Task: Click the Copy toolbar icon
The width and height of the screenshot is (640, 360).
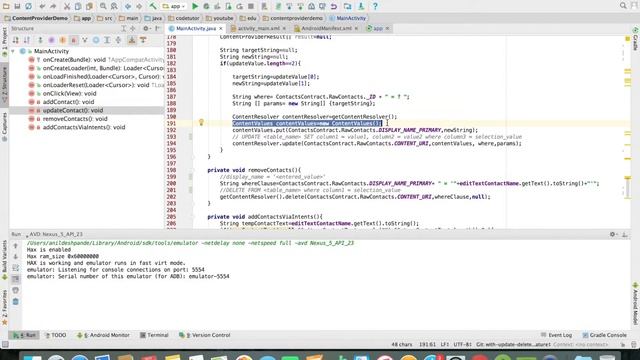Action: click(78, 6)
